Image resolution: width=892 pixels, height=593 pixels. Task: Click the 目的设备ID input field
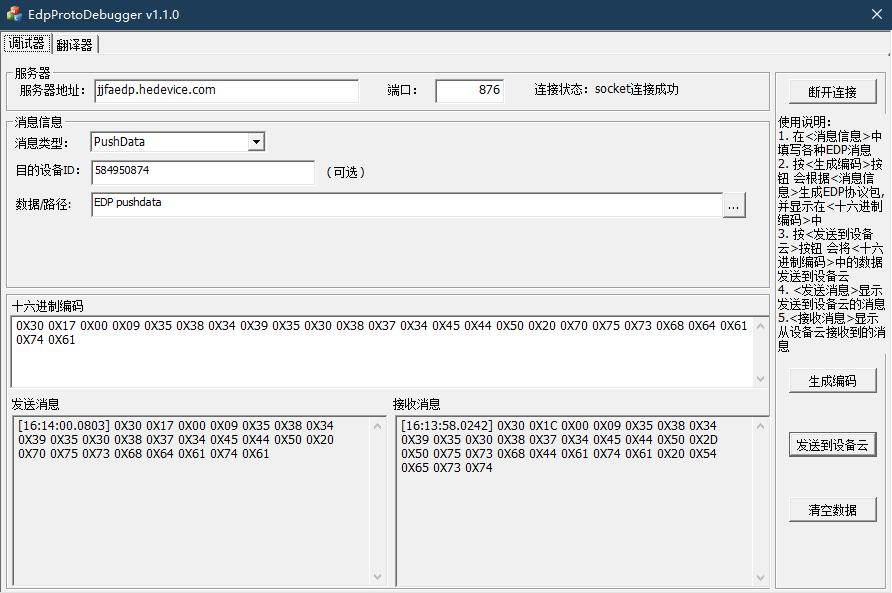(203, 172)
